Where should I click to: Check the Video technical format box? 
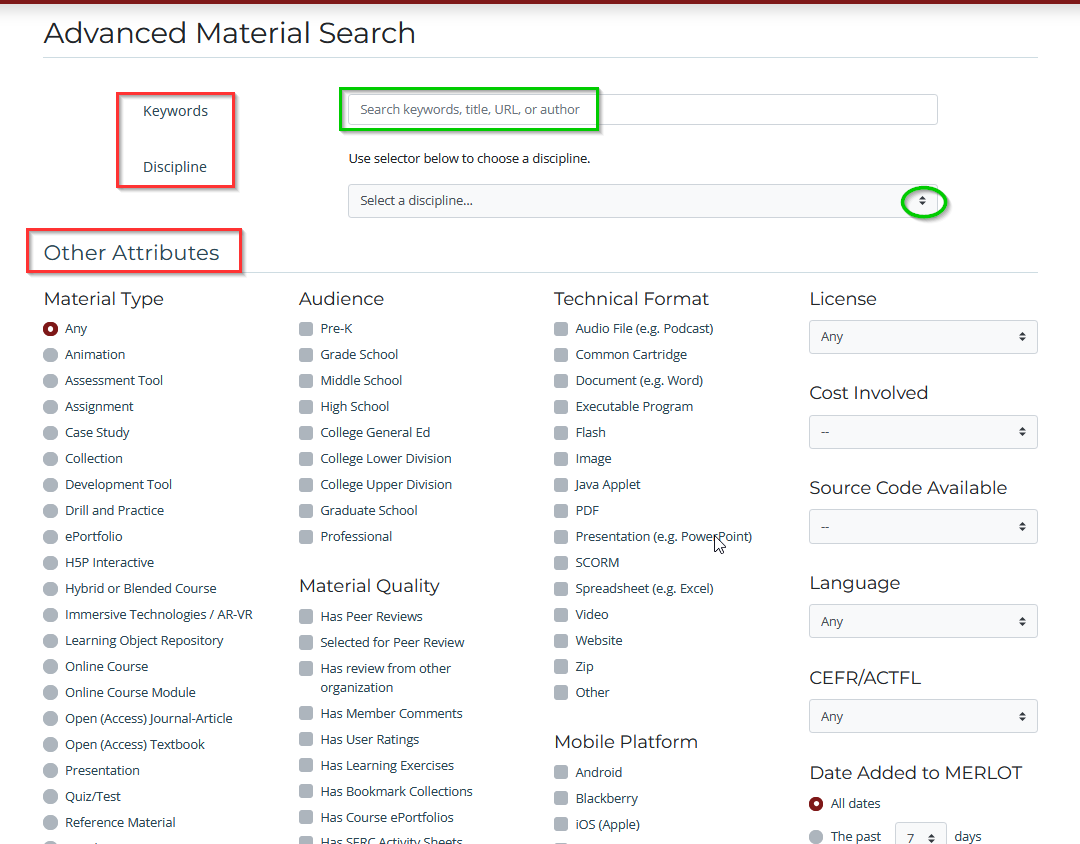561,615
